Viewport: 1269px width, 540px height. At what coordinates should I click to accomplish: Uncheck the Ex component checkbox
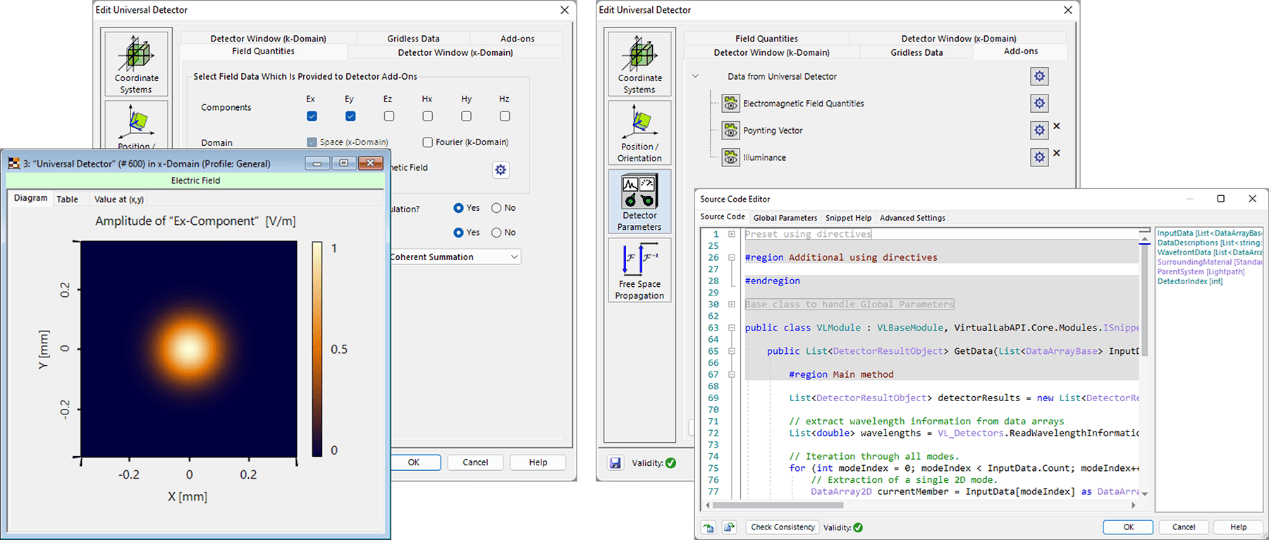coord(312,116)
